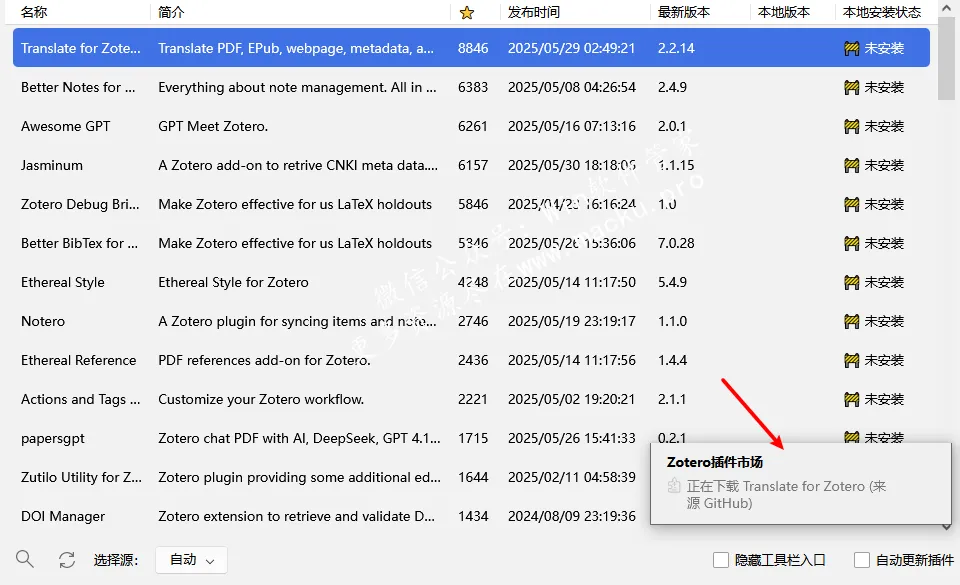Click the install status icon for Better Notes

pos(852,88)
